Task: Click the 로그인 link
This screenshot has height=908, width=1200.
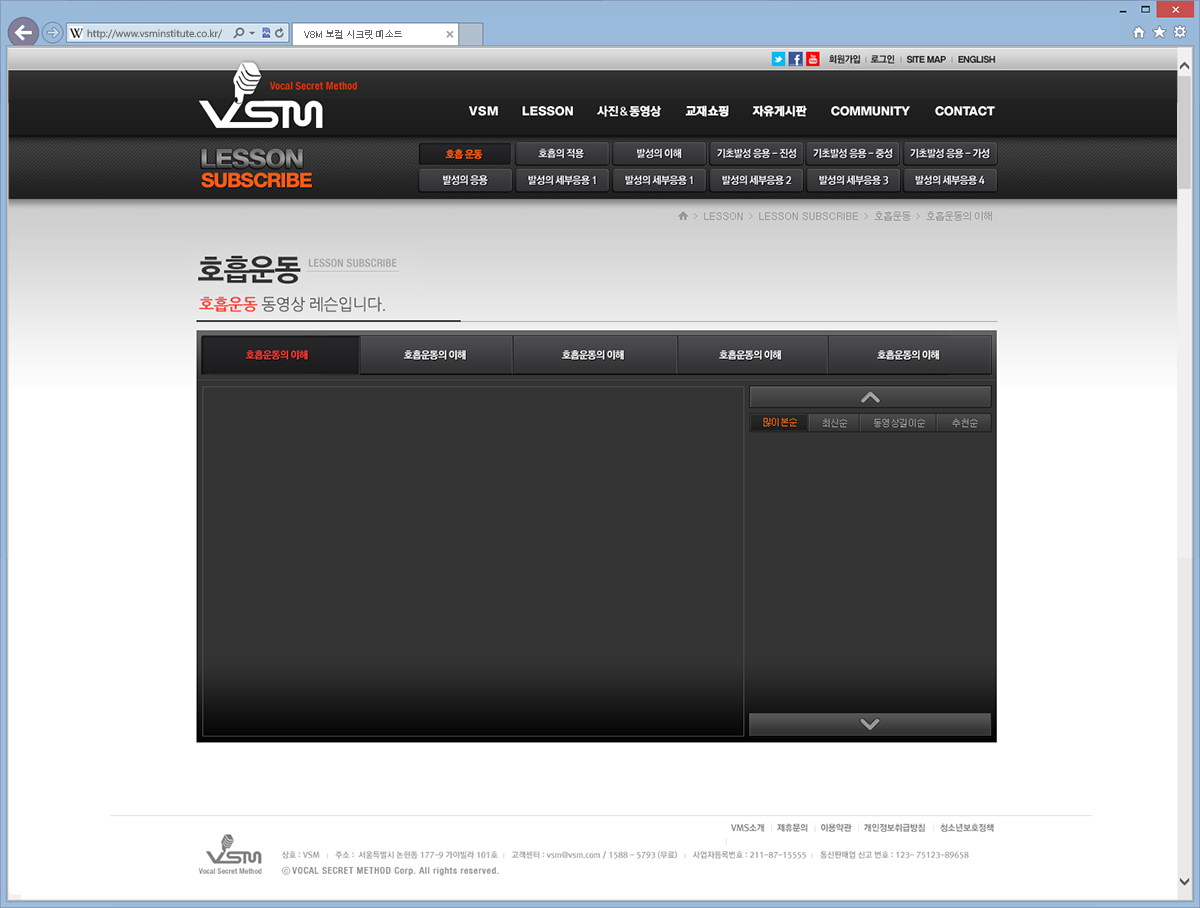Action: [882, 59]
